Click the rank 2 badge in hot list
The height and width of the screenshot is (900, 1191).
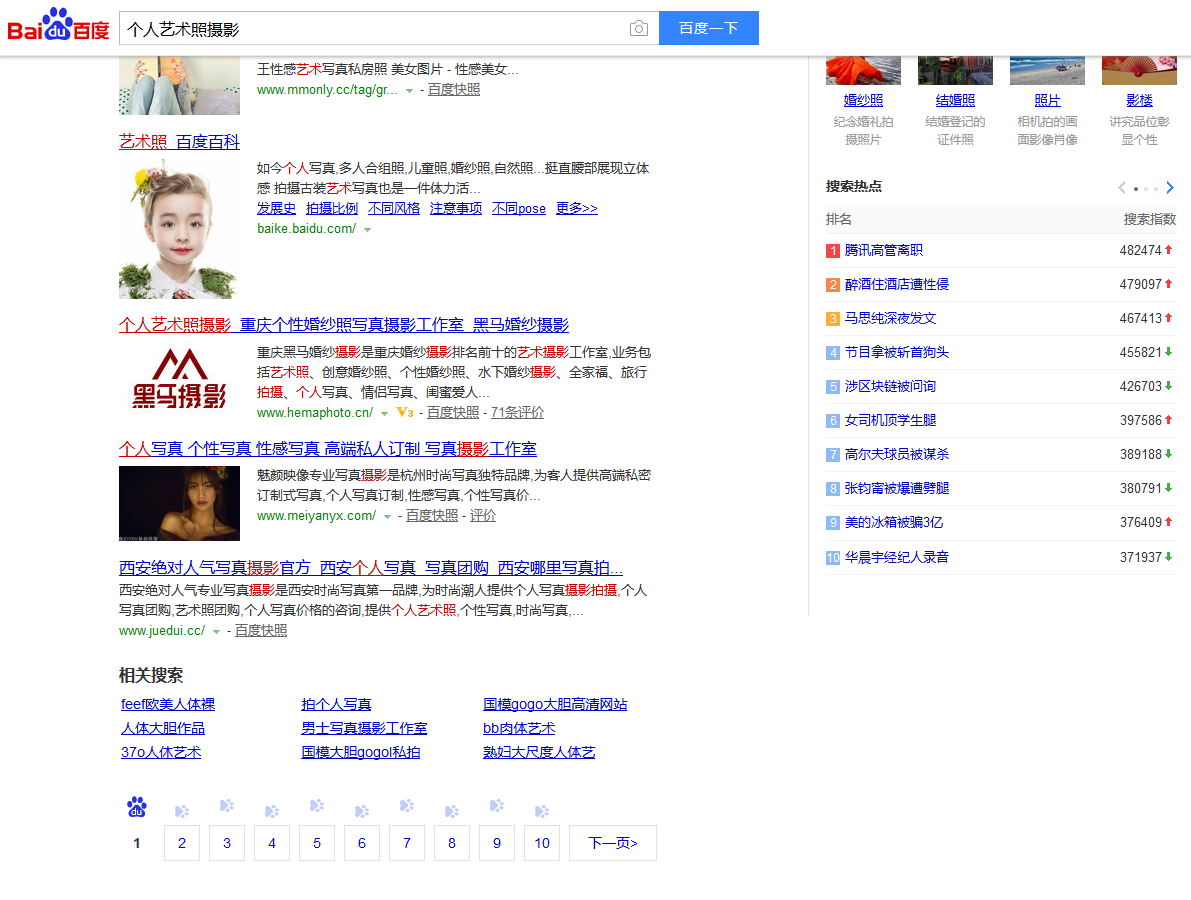(x=833, y=285)
